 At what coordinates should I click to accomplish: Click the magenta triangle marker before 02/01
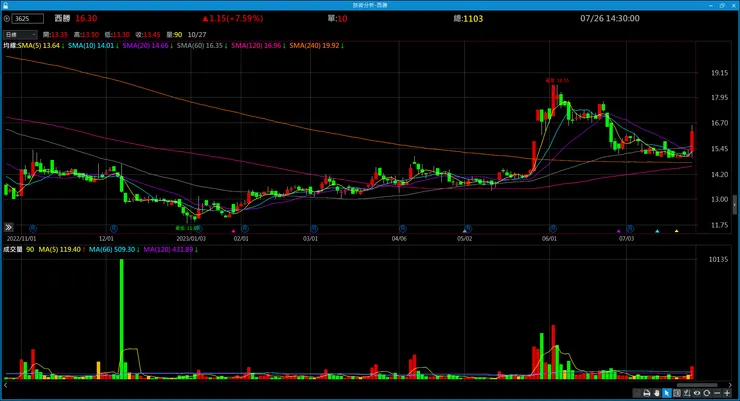click(x=233, y=231)
